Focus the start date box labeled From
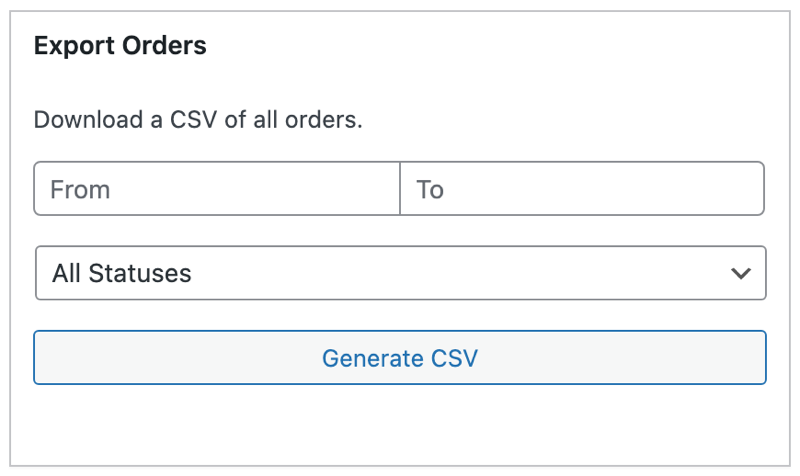This screenshot has width=800, height=476. [217, 189]
